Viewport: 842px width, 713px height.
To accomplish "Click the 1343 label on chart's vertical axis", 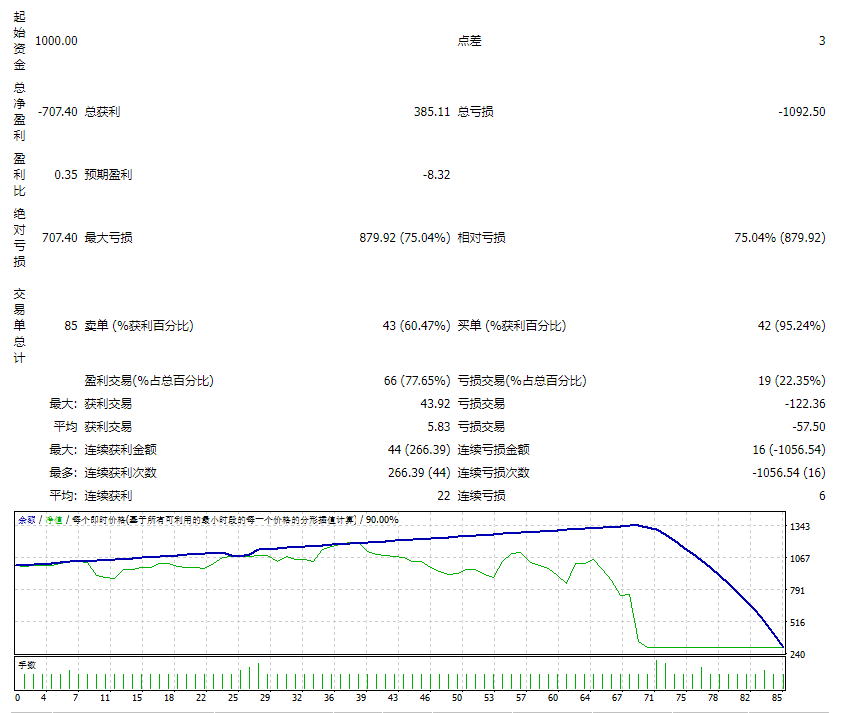I will click(x=800, y=527).
